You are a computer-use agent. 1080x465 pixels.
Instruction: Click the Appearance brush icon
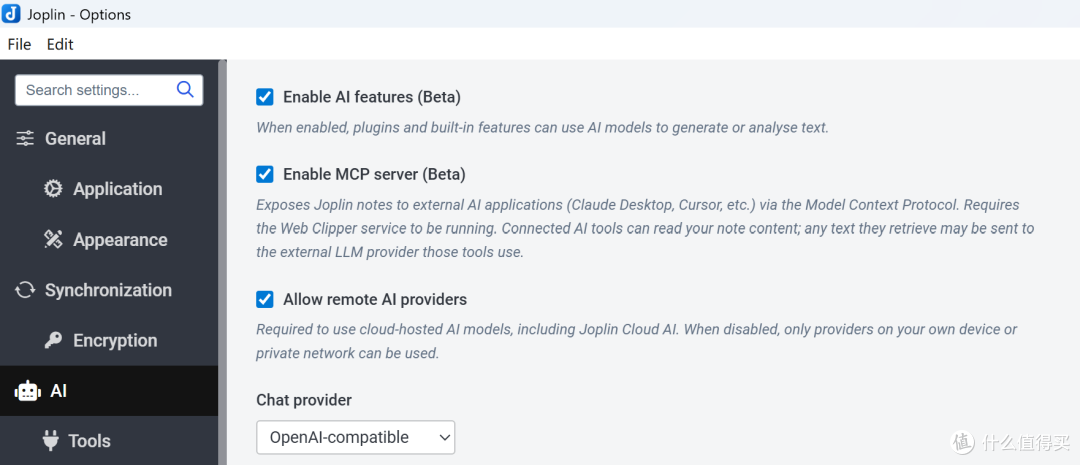pyautogui.click(x=53, y=240)
